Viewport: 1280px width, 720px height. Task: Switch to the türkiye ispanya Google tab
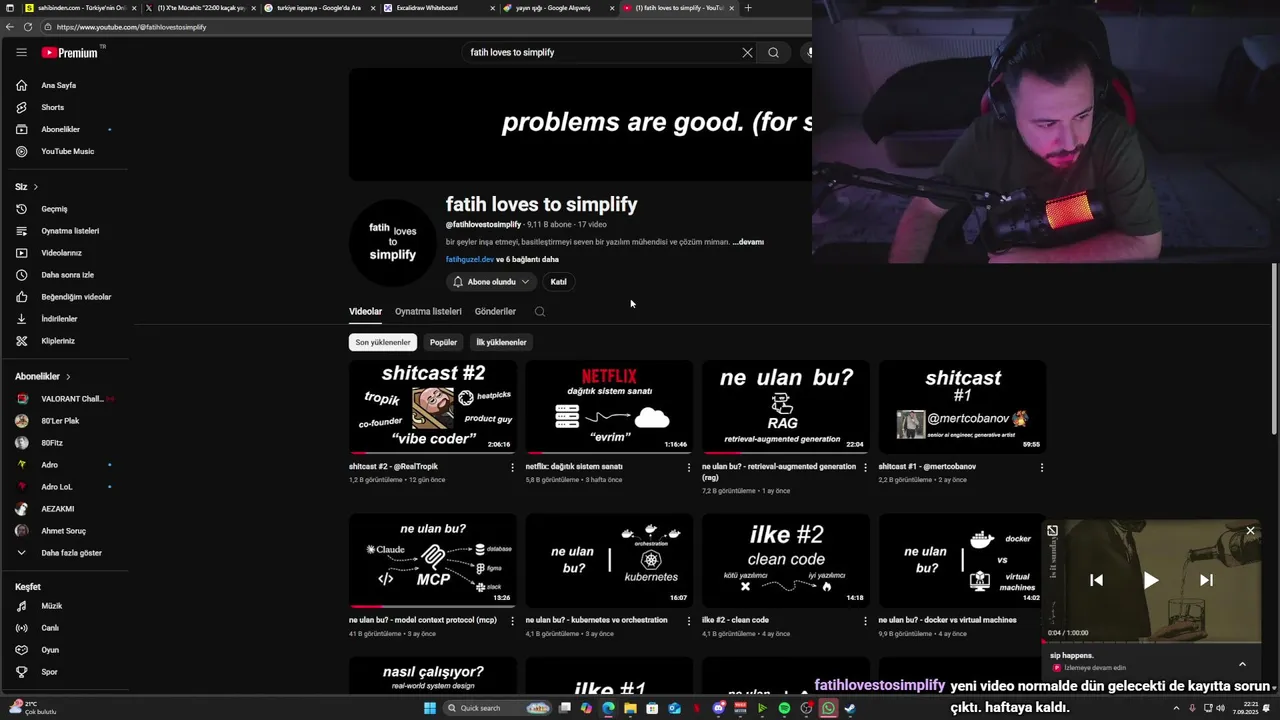[319, 8]
